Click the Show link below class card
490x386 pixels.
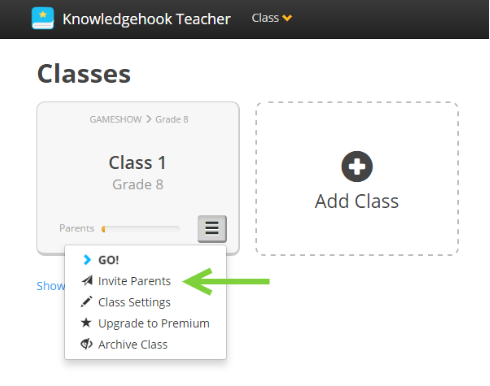[x=51, y=286]
